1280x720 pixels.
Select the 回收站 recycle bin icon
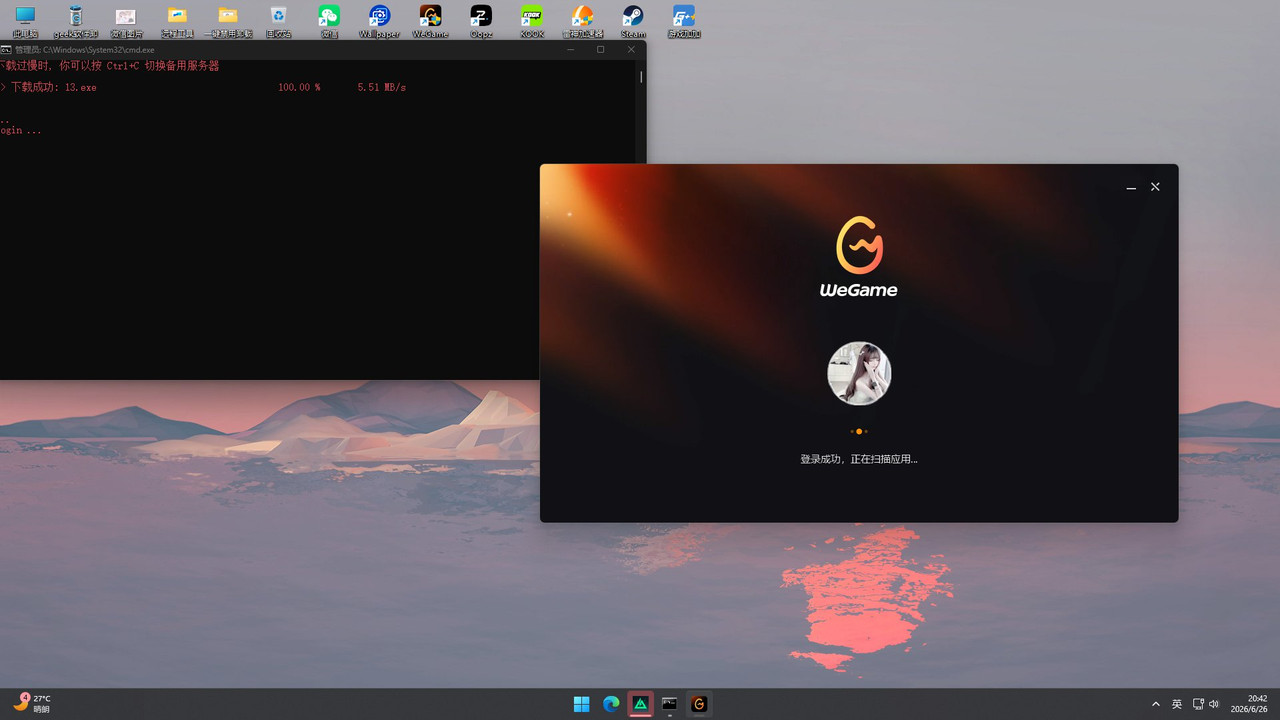tap(278, 20)
